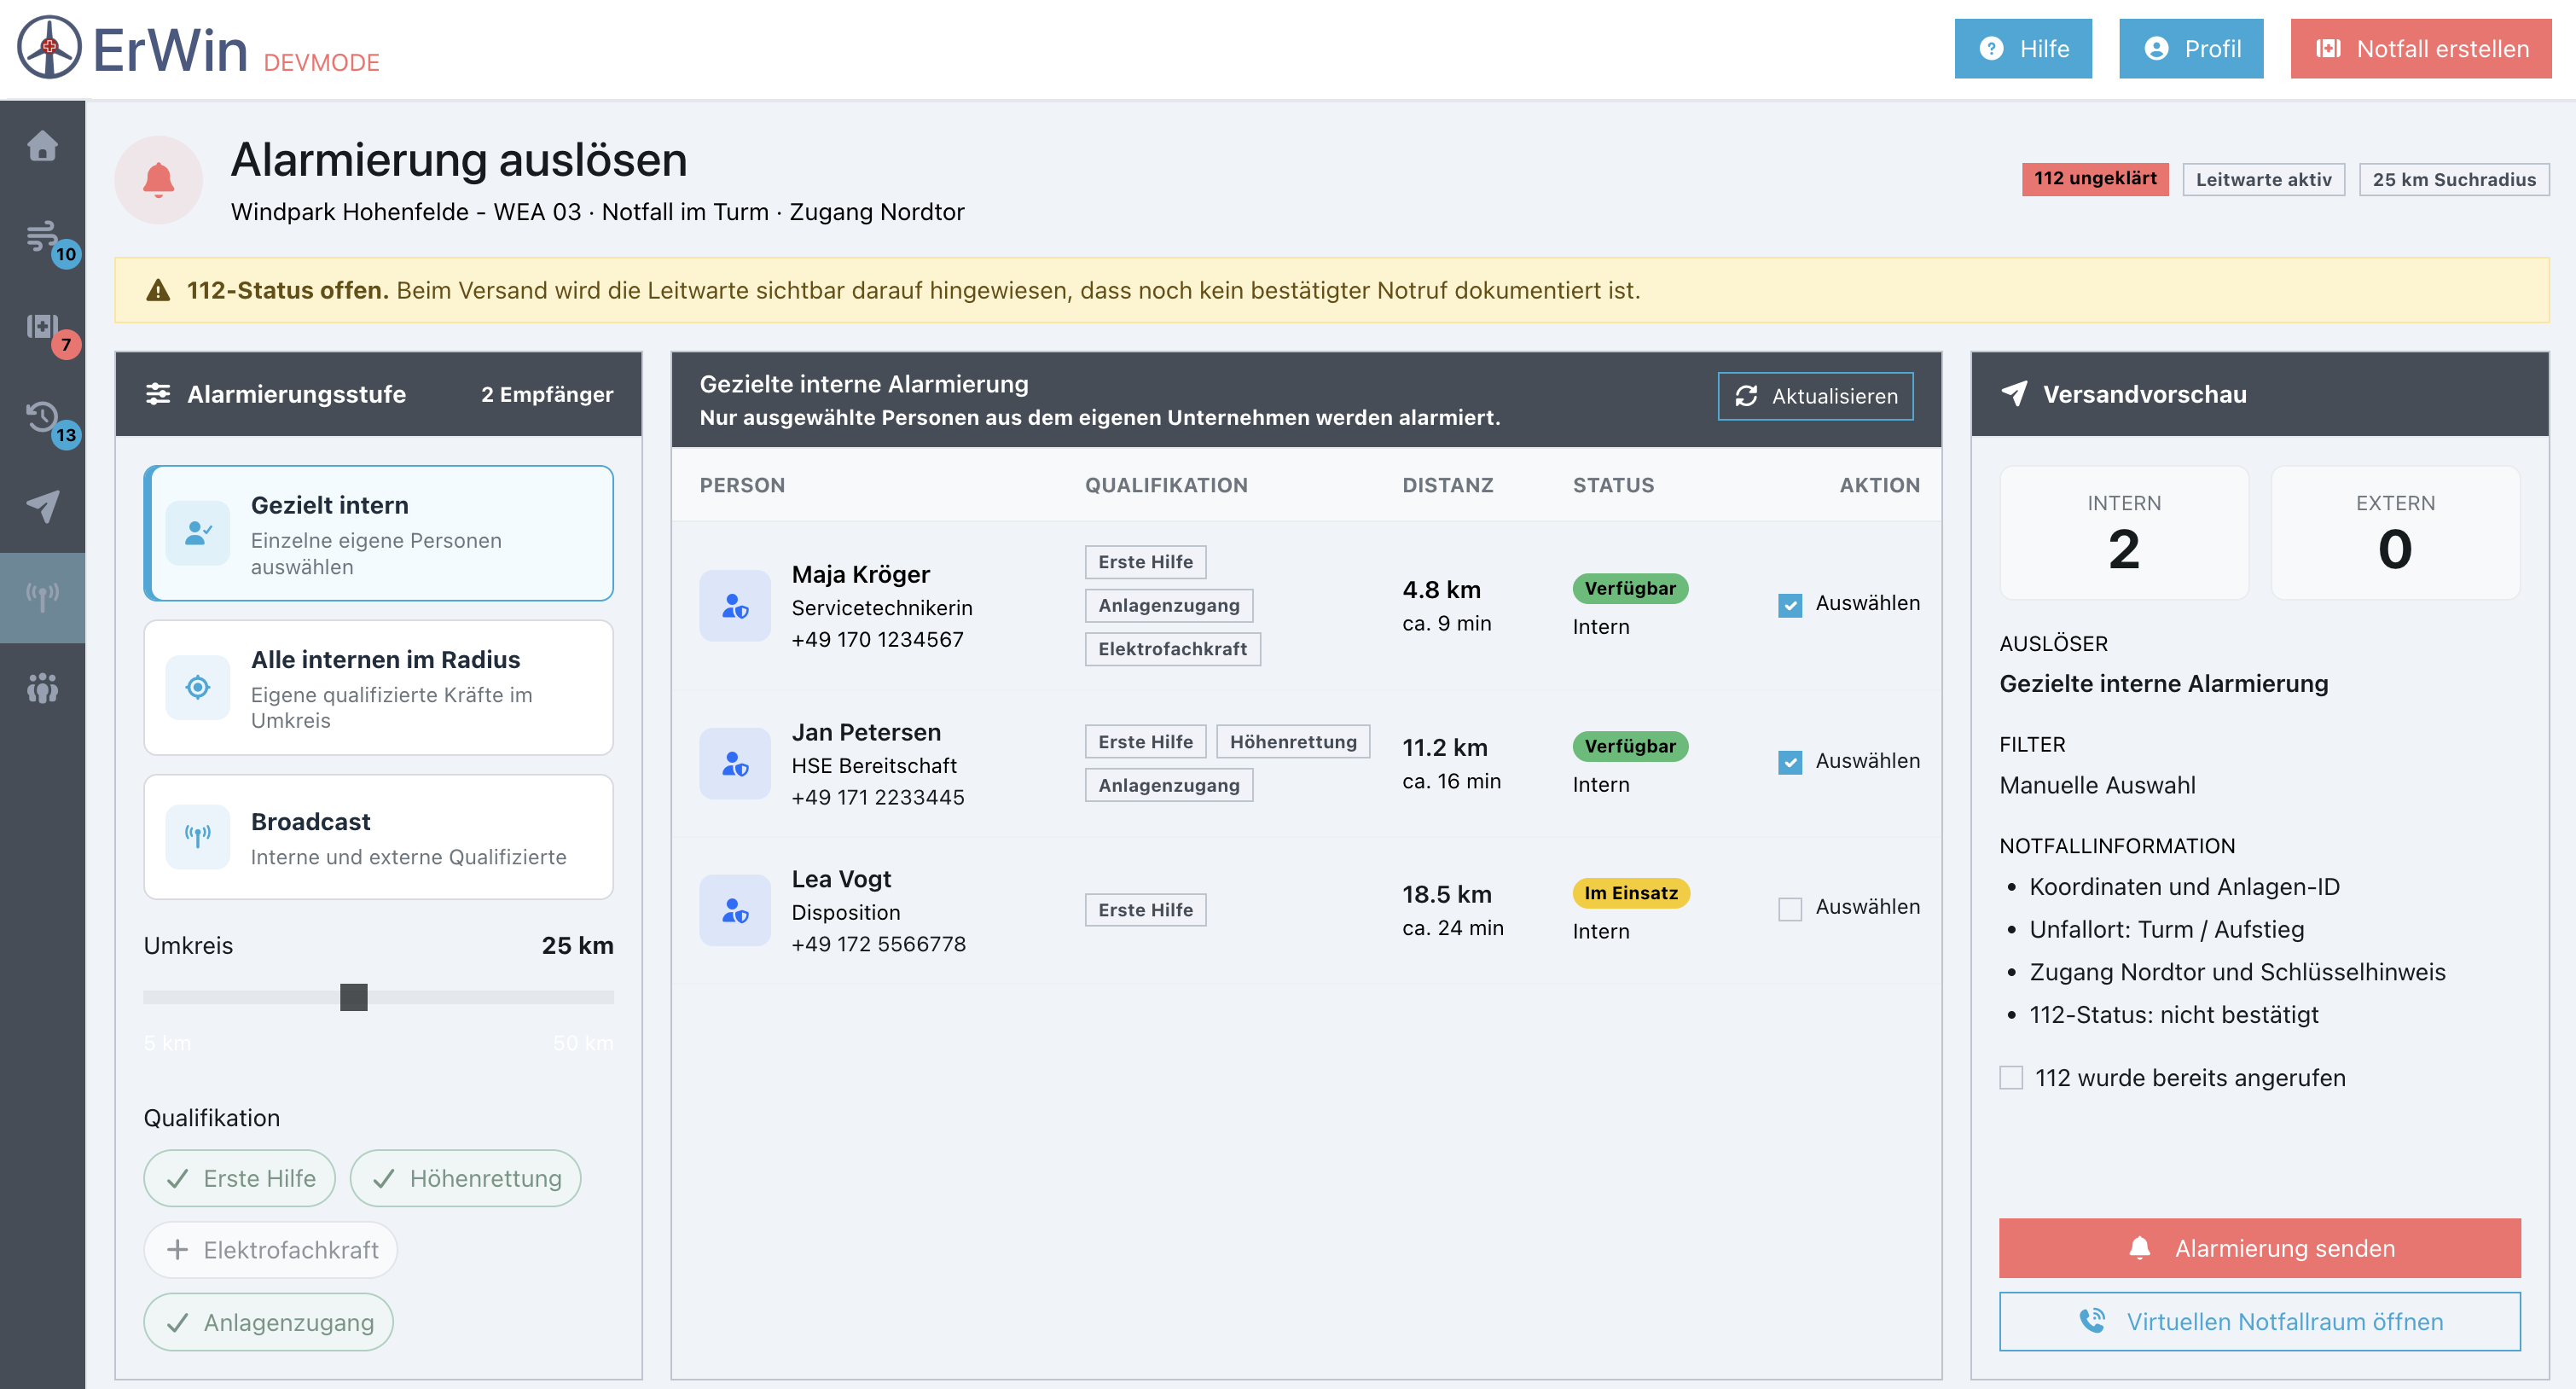Click '2 Empfänger' label in Alarmierungsstufe header

[x=547, y=394]
